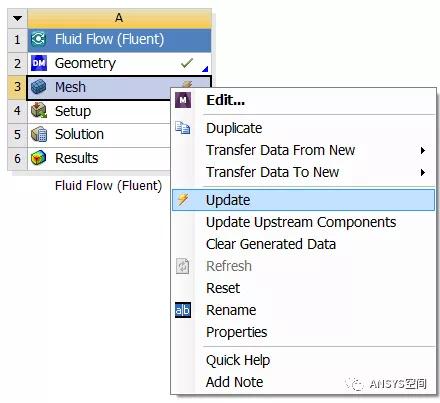Open Properties from the context menu
The image size is (440, 403).
[237, 332]
